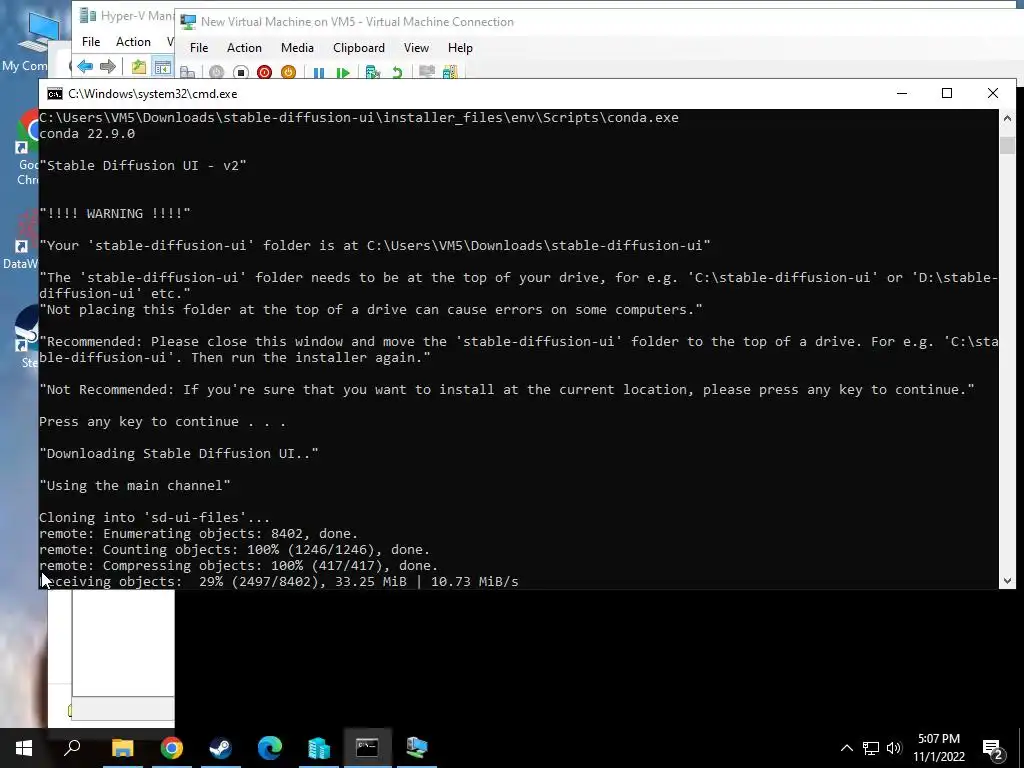Revert the VM with the green arrow icon
This screenshot has width=1024, height=768.
tap(396, 72)
